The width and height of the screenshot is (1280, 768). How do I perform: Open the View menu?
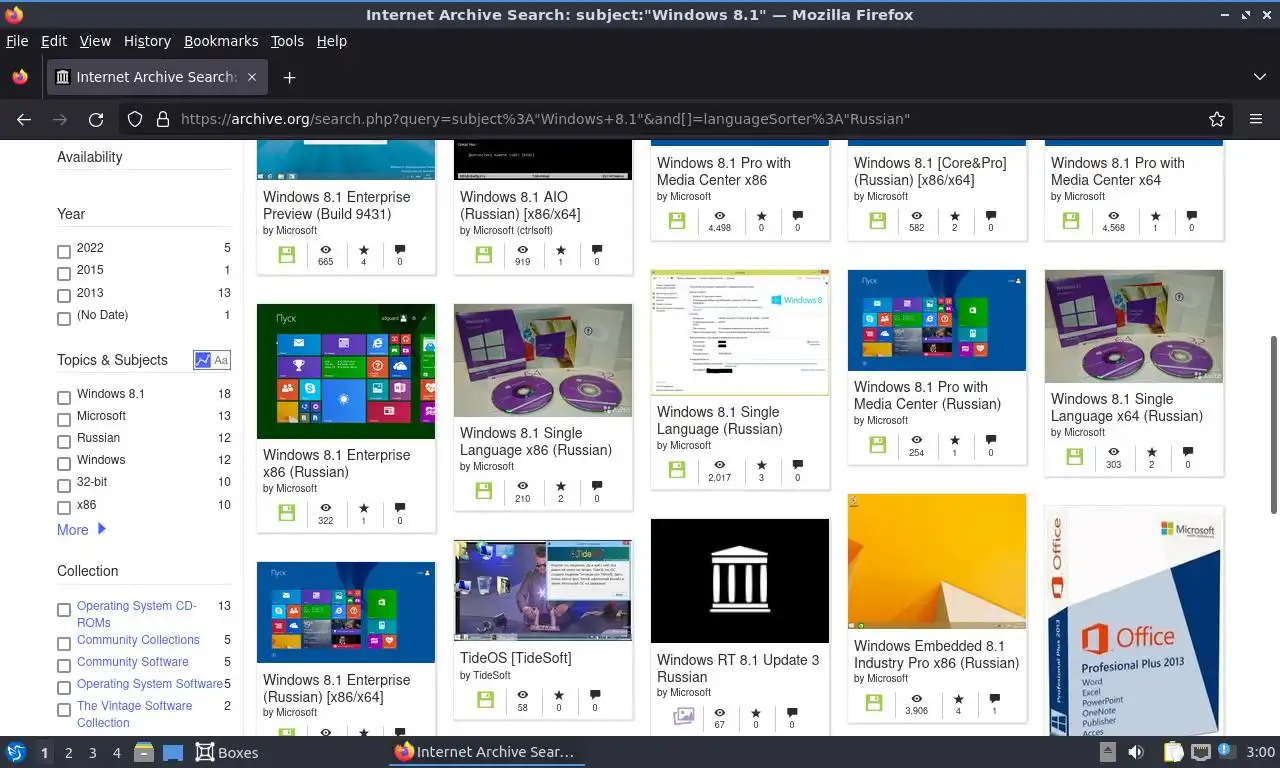(95, 41)
